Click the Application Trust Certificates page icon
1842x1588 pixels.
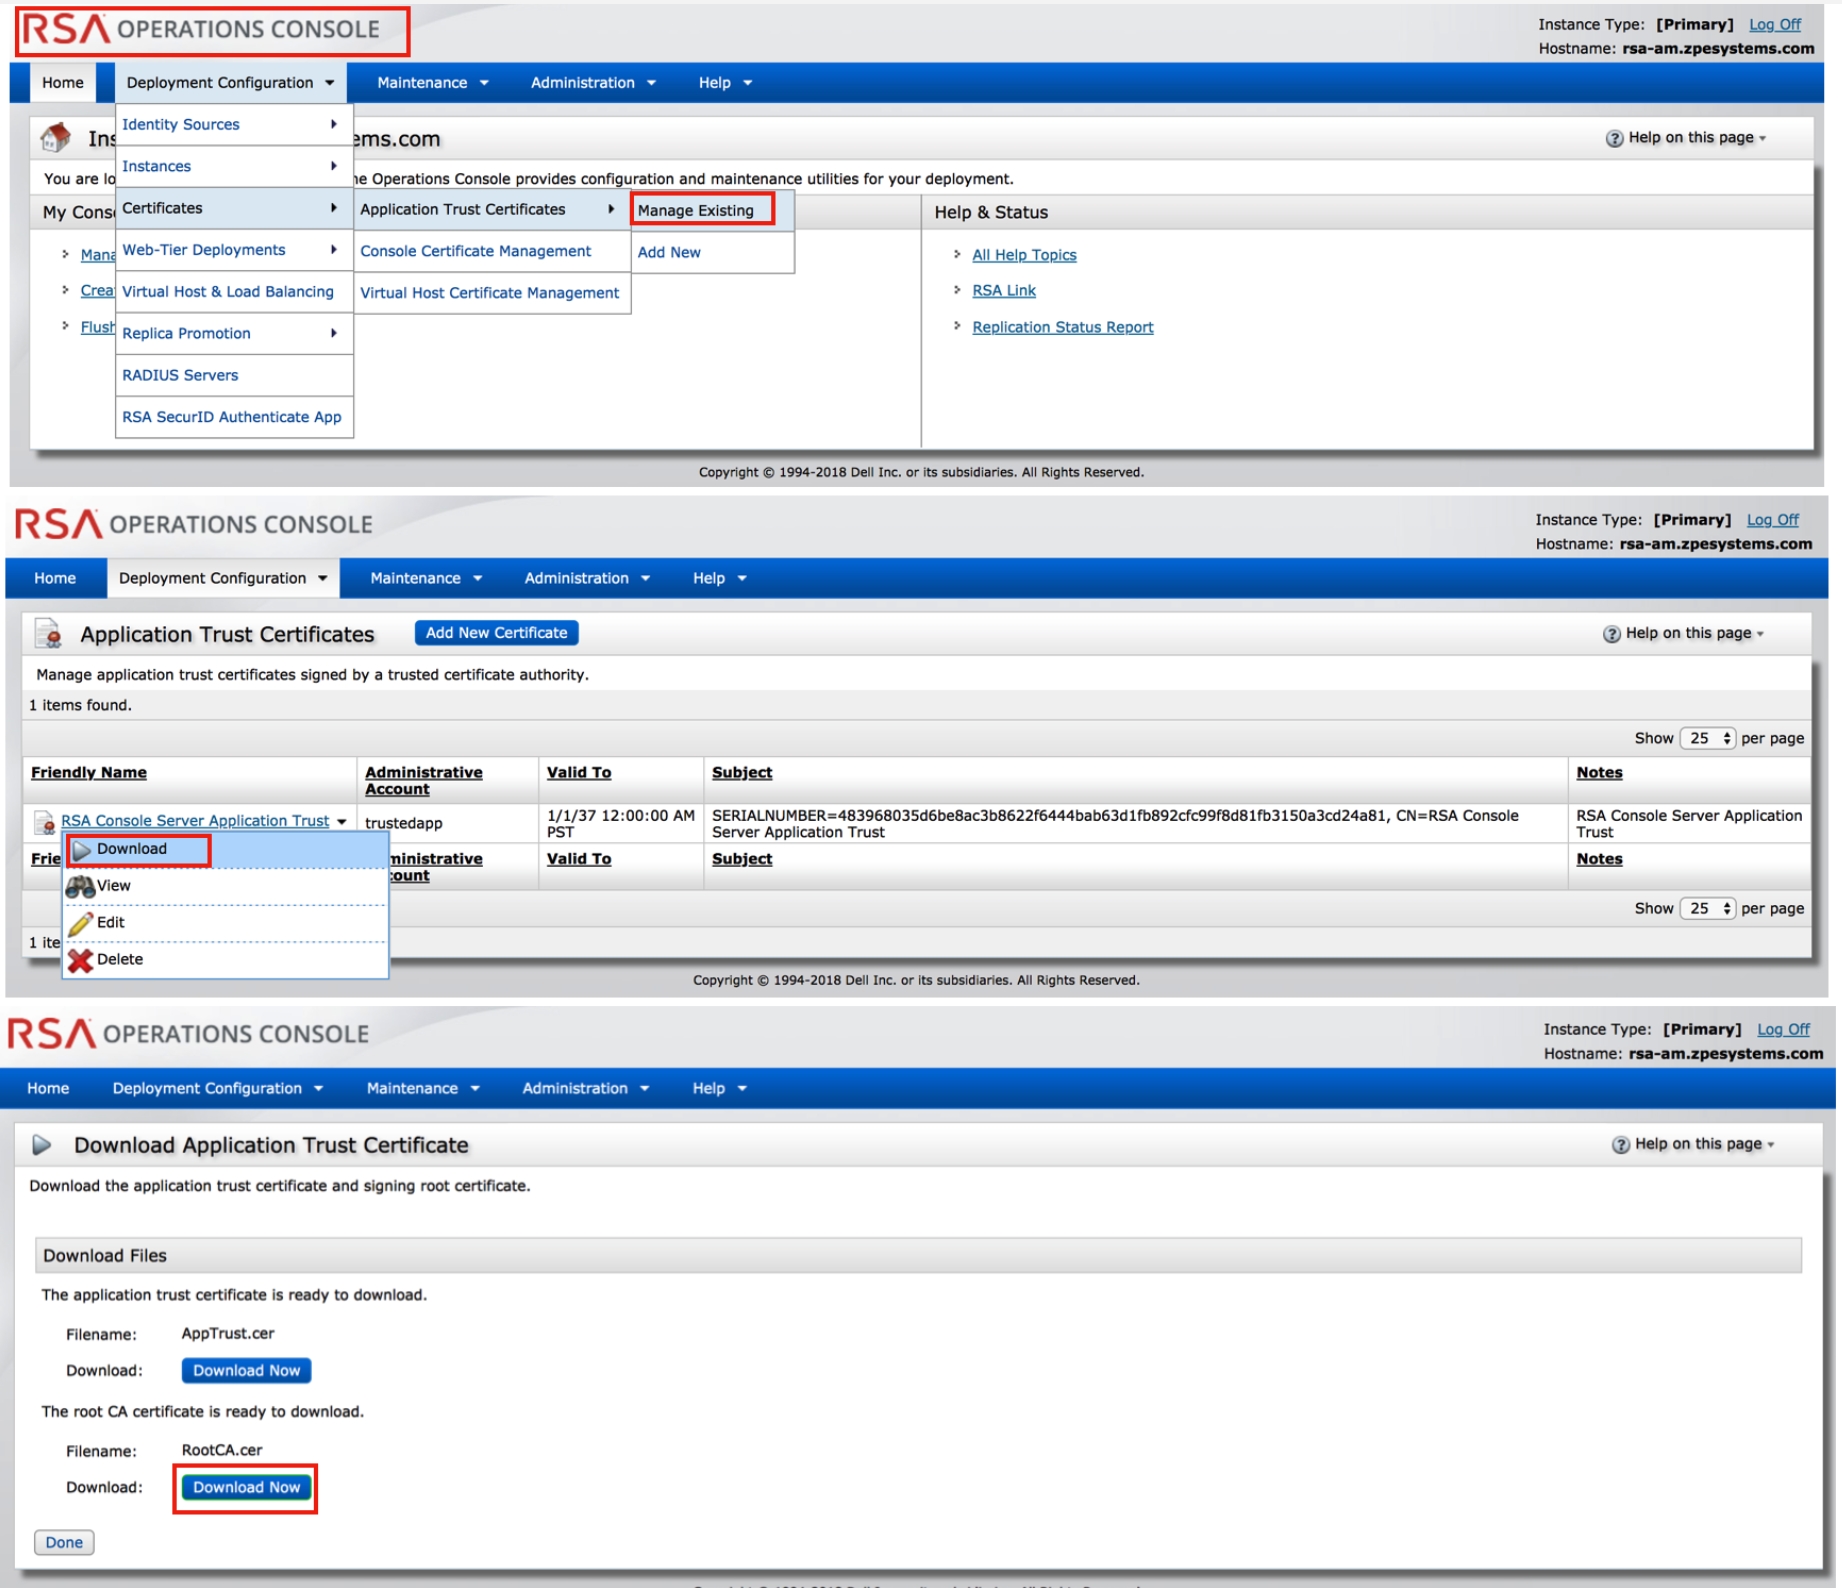click(48, 634)
